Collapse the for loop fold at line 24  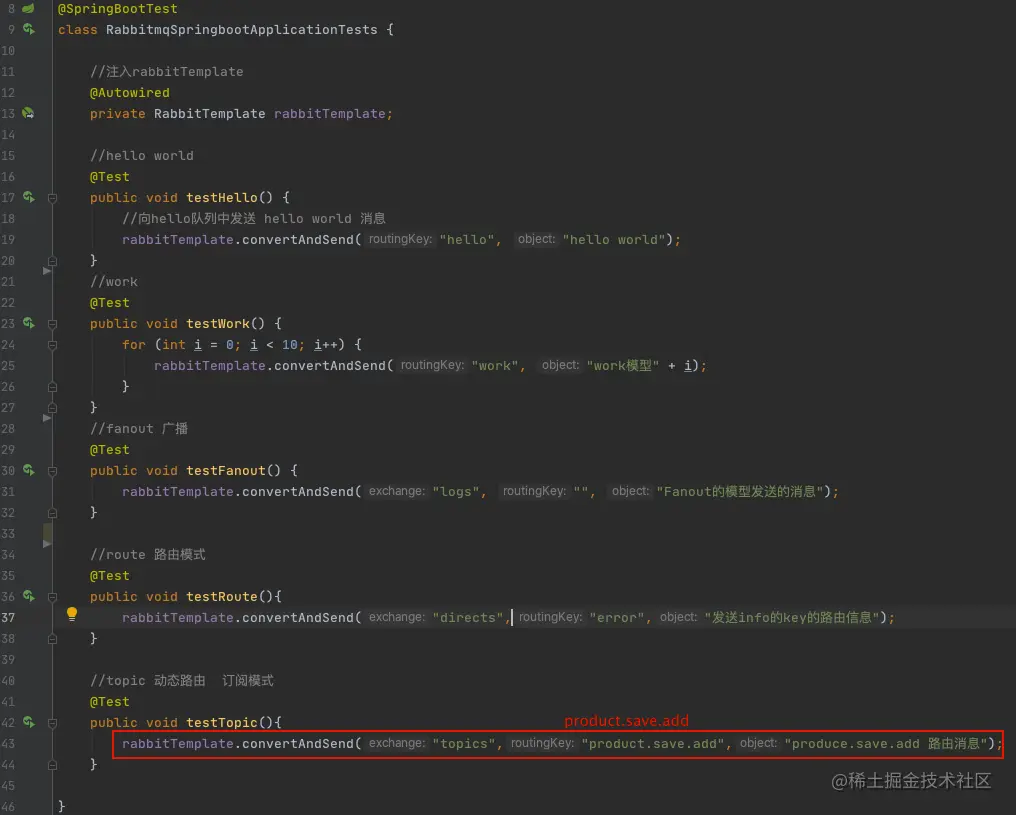[52, 345]
